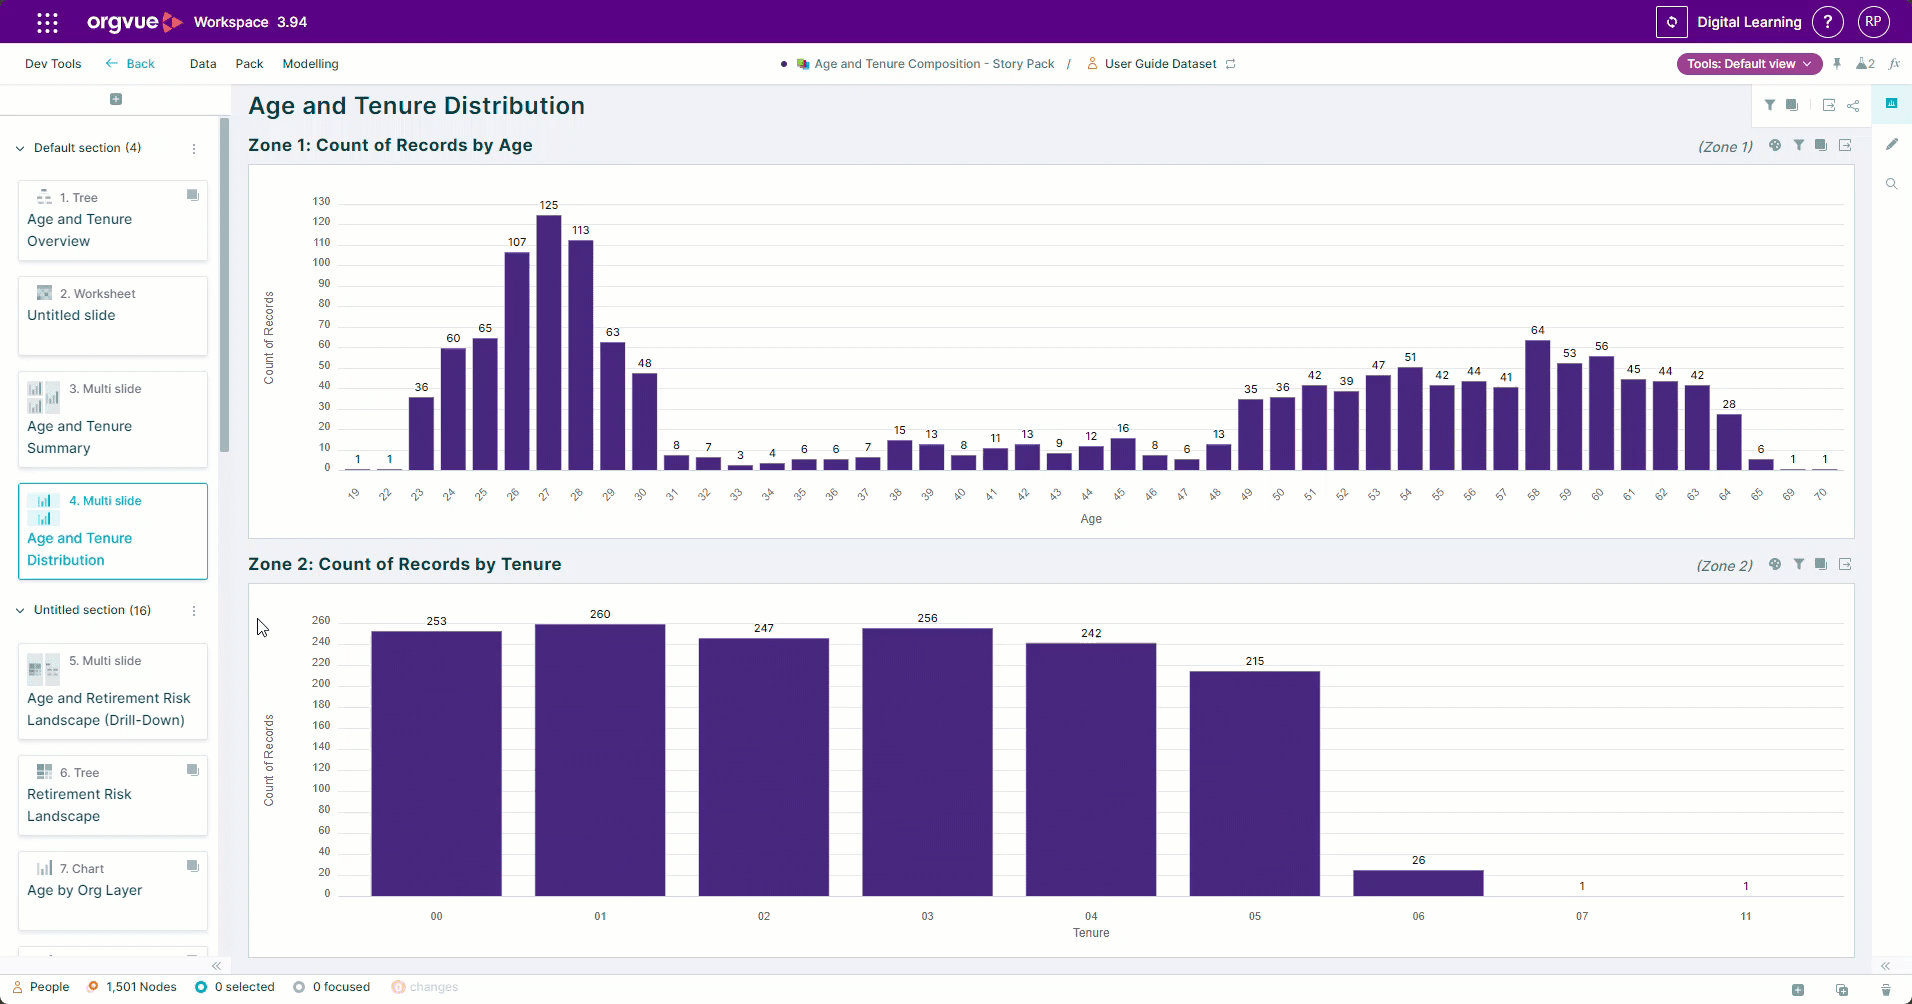This screenshot has height=1004, width=1912.
Task: Select the 1. Tree Age and Tenure Overview slide
Action: click(113, 220)
